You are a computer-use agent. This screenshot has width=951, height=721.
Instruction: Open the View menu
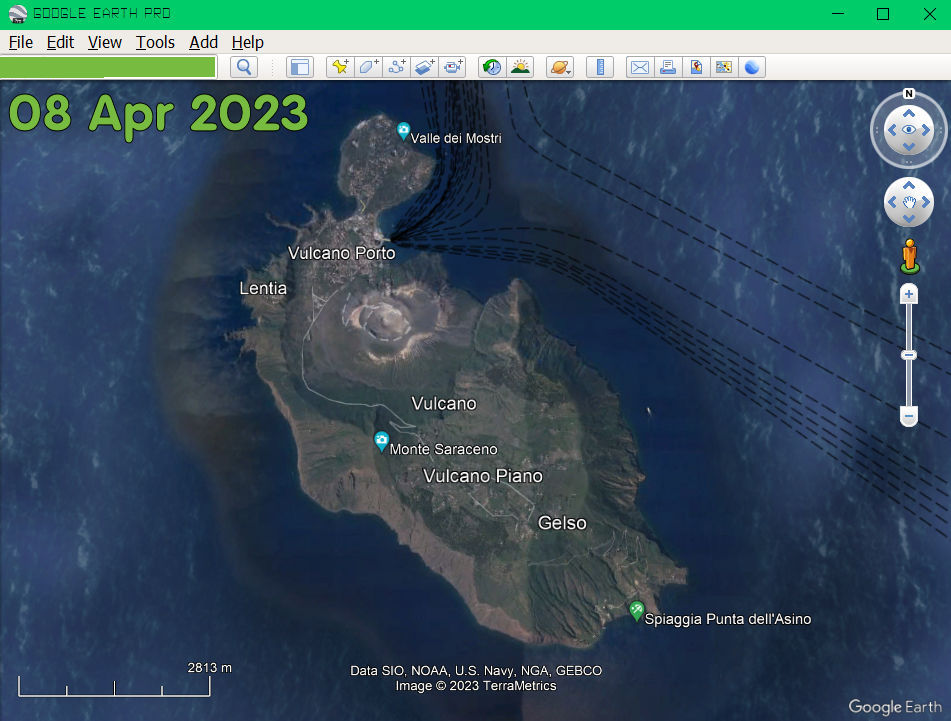[x=104, y=42]
